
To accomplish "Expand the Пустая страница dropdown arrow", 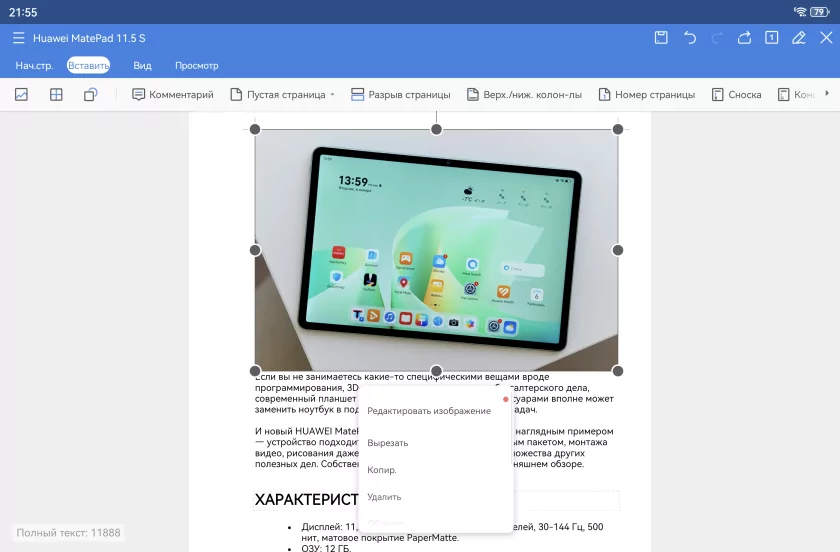I will (x=333, y=94).
